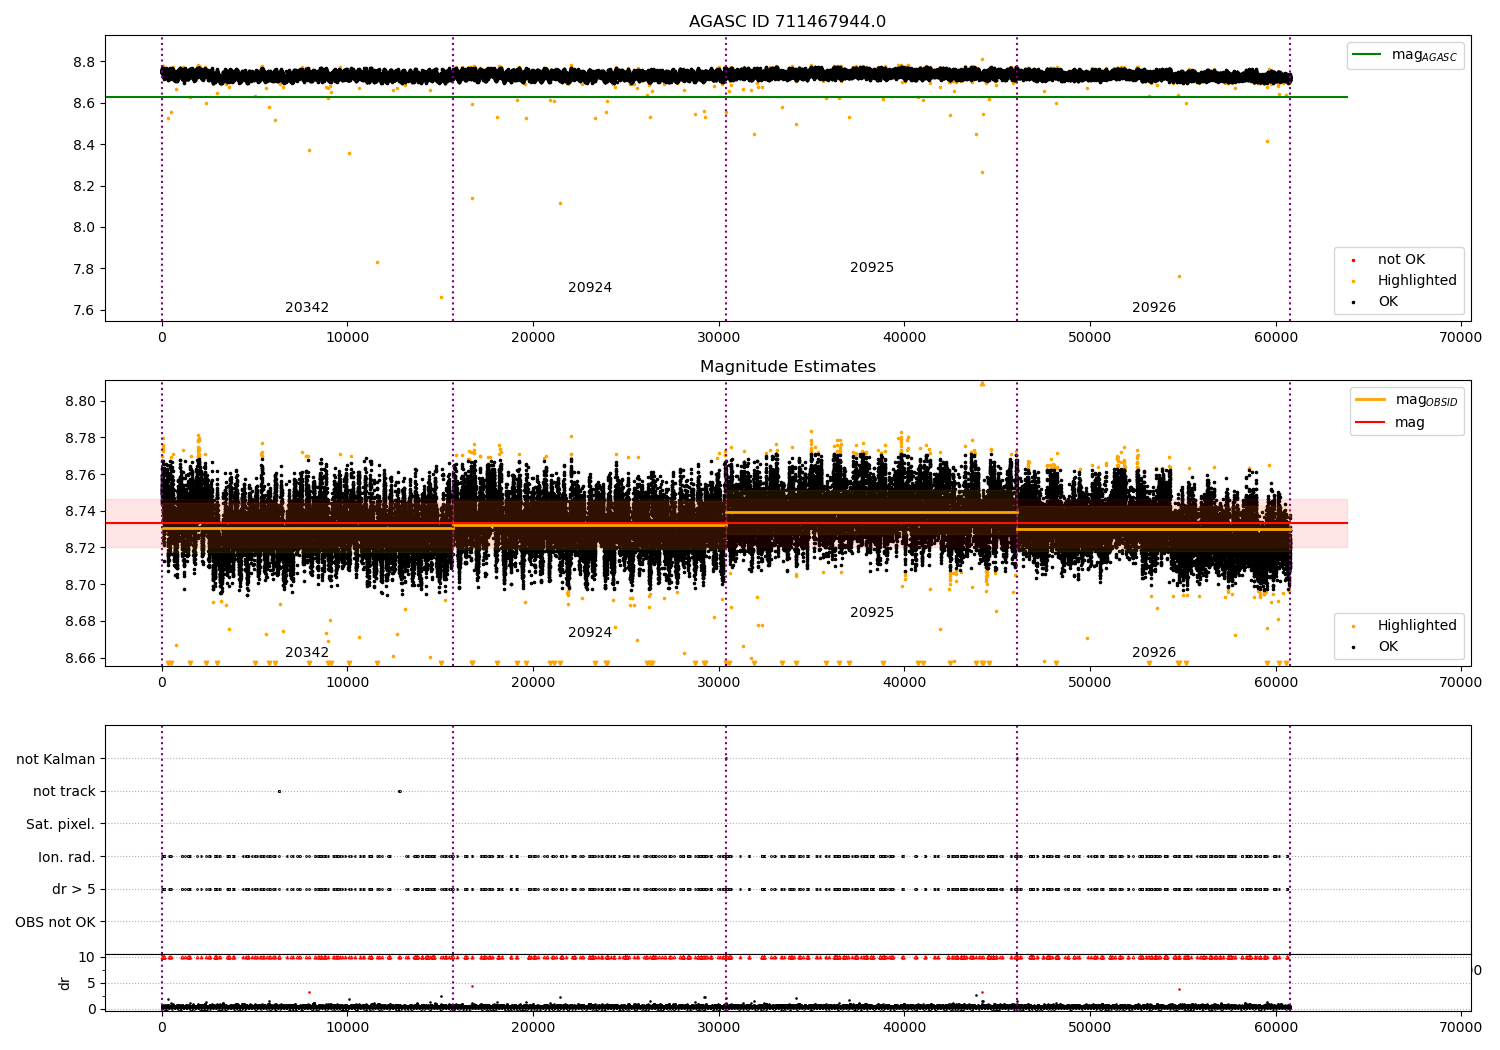Click the 'not track' flag row label
The image size is (1500, 1050).
[x=64, y=792]
